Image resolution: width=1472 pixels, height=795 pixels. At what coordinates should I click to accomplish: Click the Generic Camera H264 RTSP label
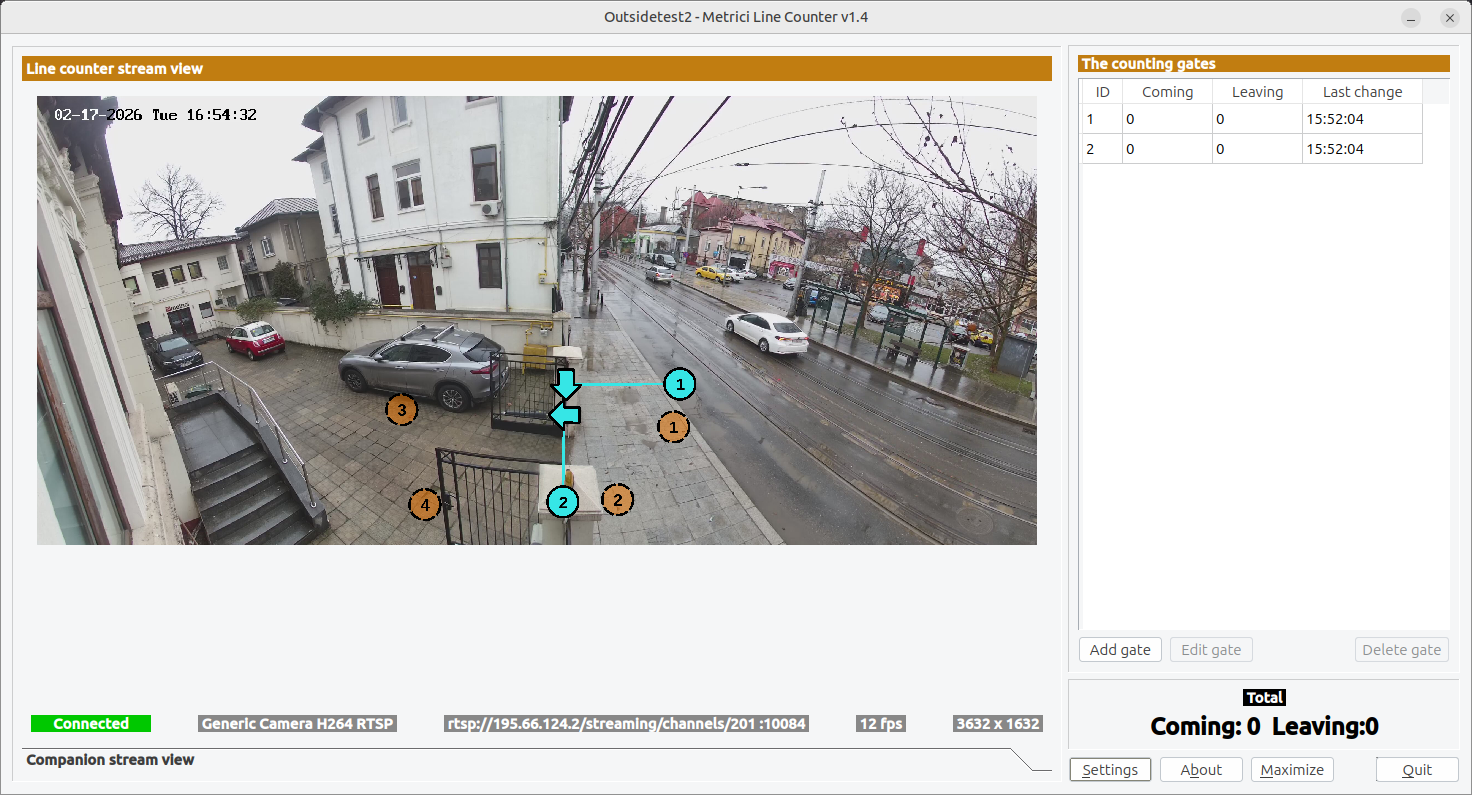point(298,724)
